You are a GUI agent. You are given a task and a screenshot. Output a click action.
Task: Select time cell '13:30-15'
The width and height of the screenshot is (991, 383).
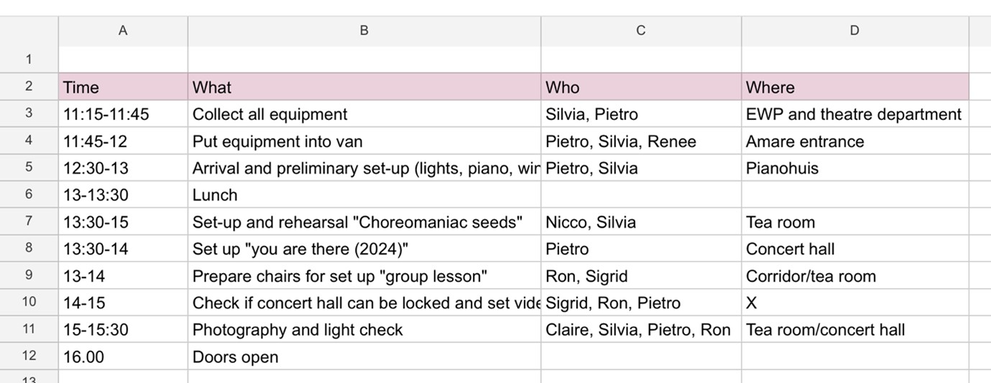pos(123,222)
